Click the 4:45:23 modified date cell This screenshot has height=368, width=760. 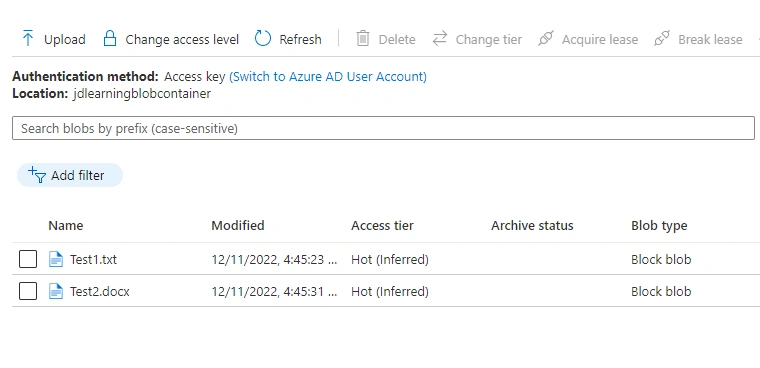274,259
